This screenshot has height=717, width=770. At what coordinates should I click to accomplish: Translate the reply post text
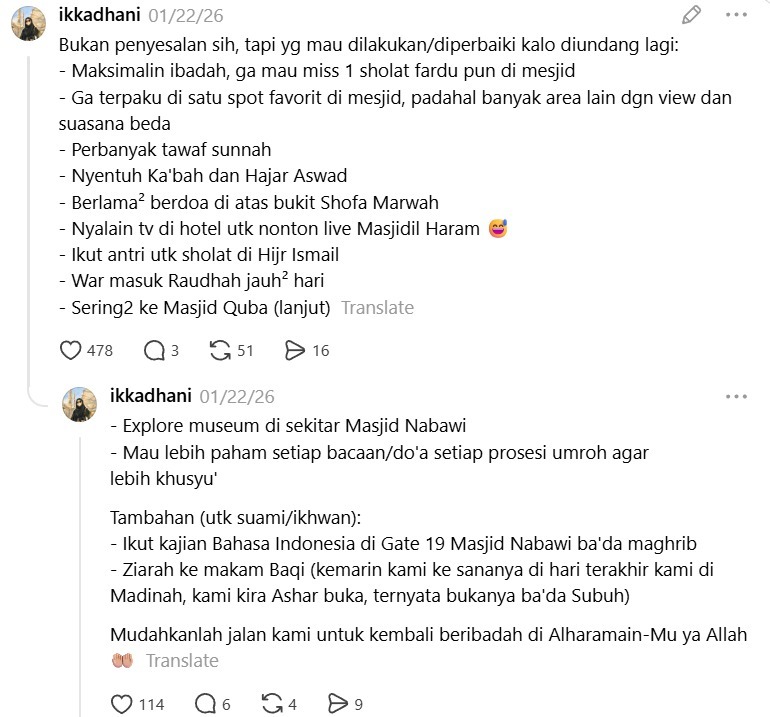click(x=182, y=661)
